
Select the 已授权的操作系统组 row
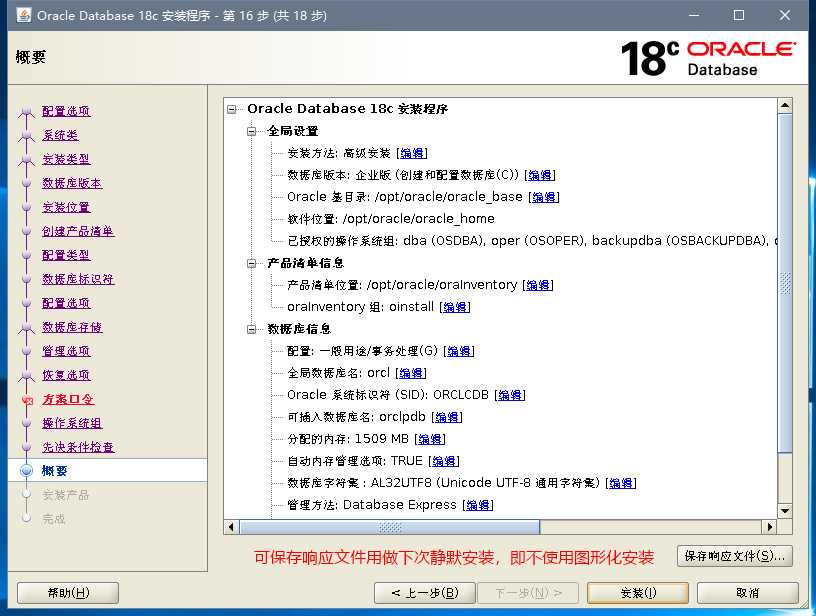click(x=532, y=241)
